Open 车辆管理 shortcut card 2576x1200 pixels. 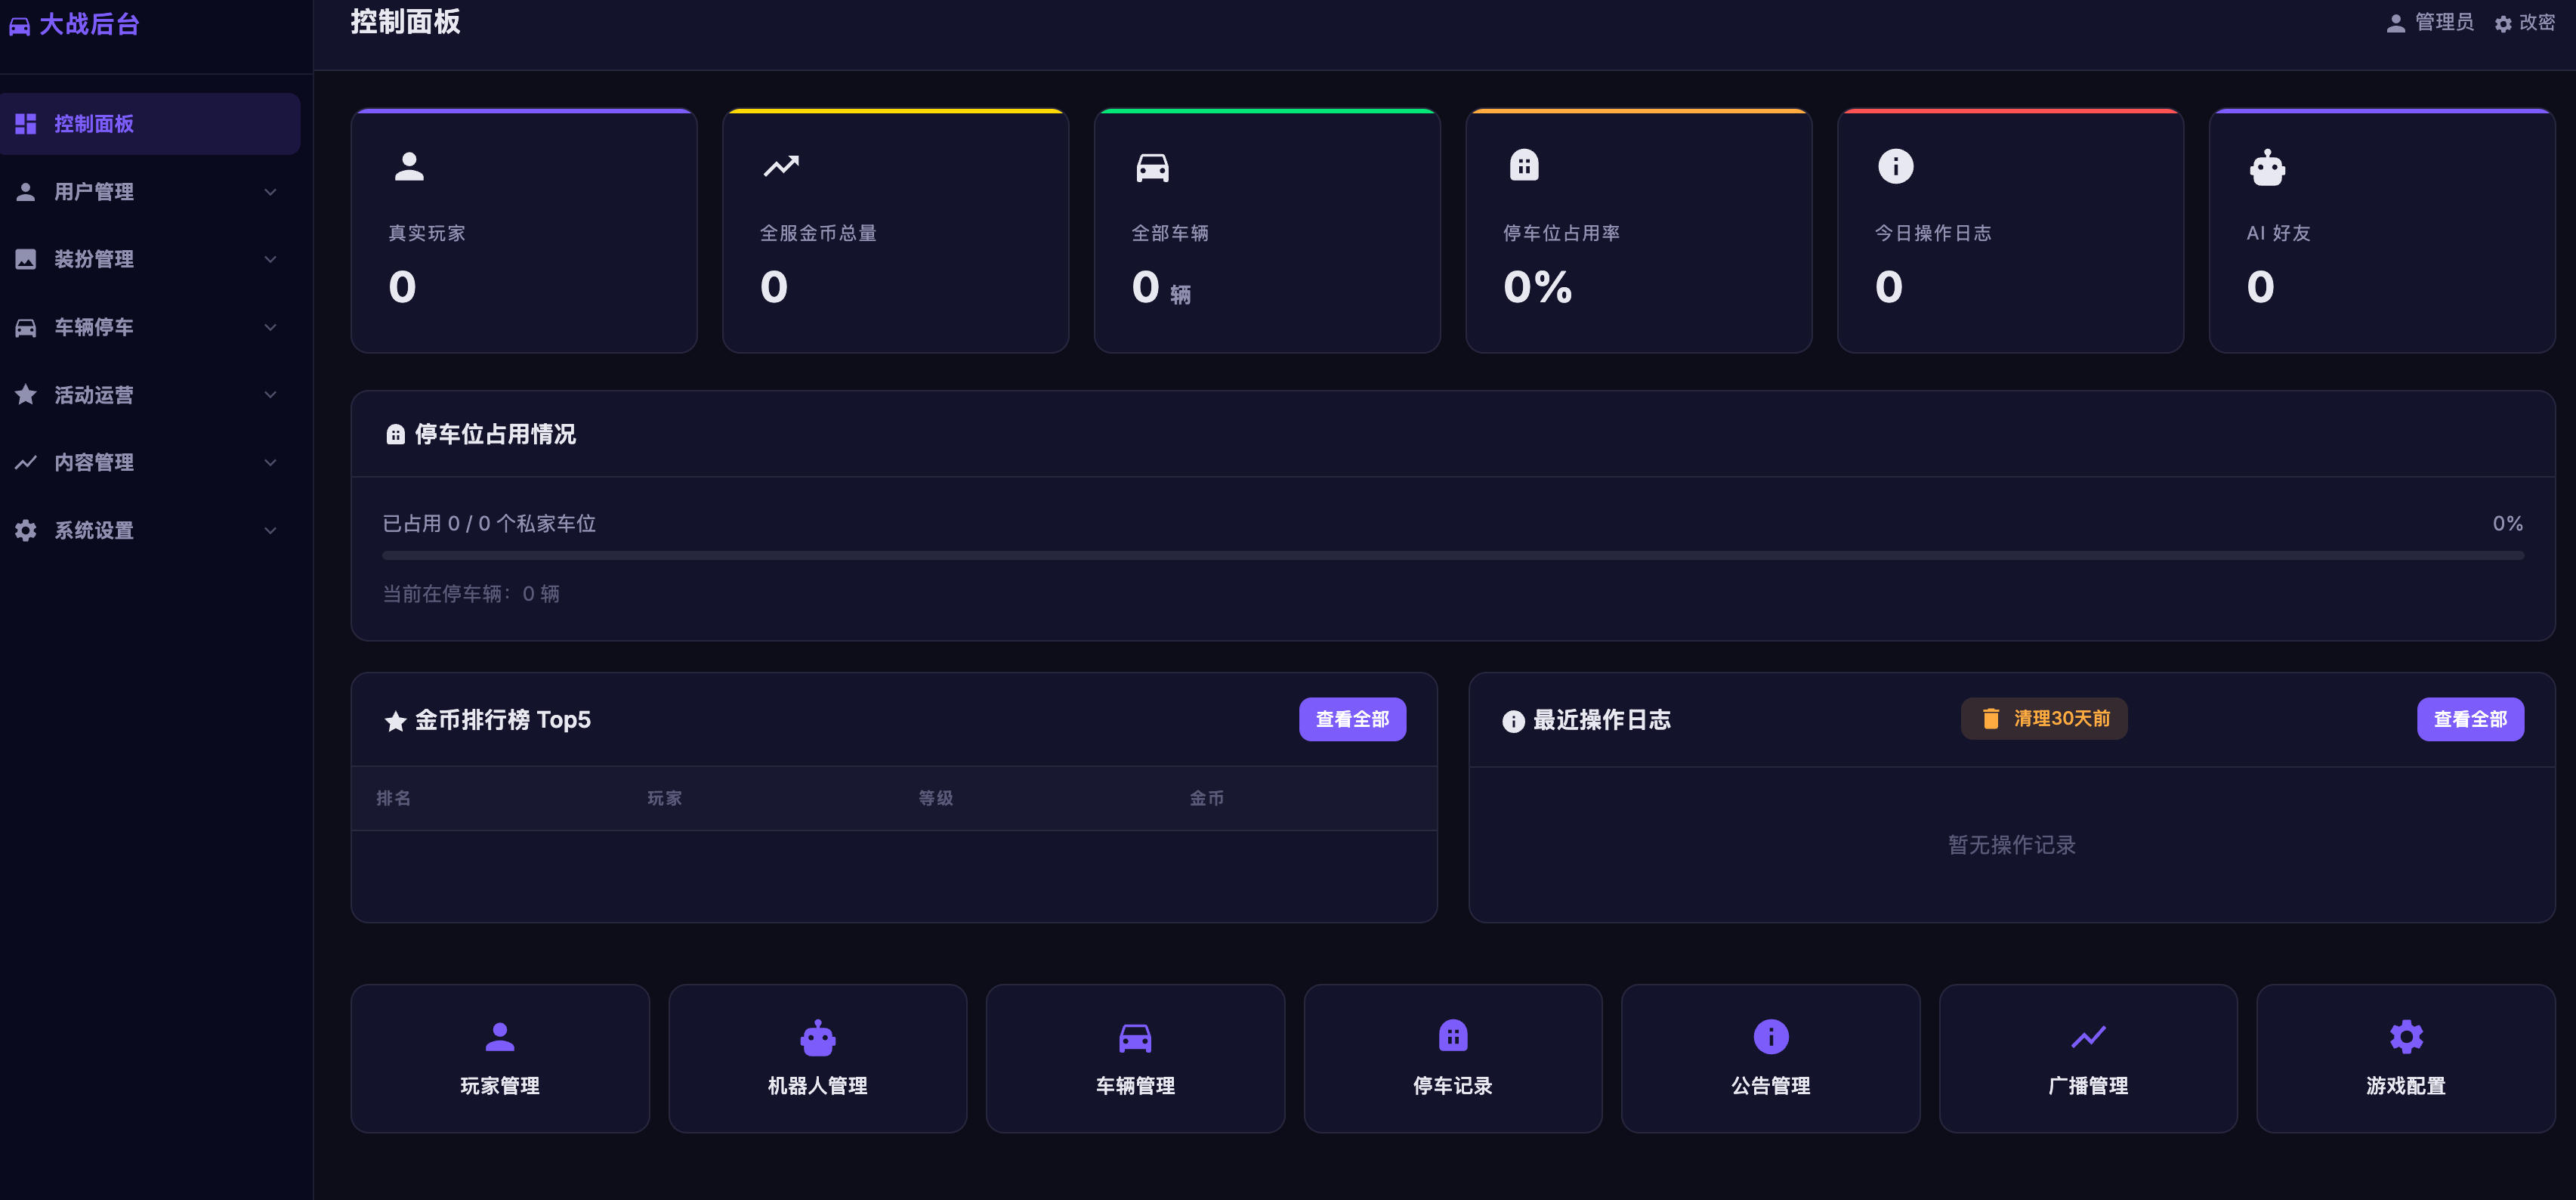tap(1135, 1058)
